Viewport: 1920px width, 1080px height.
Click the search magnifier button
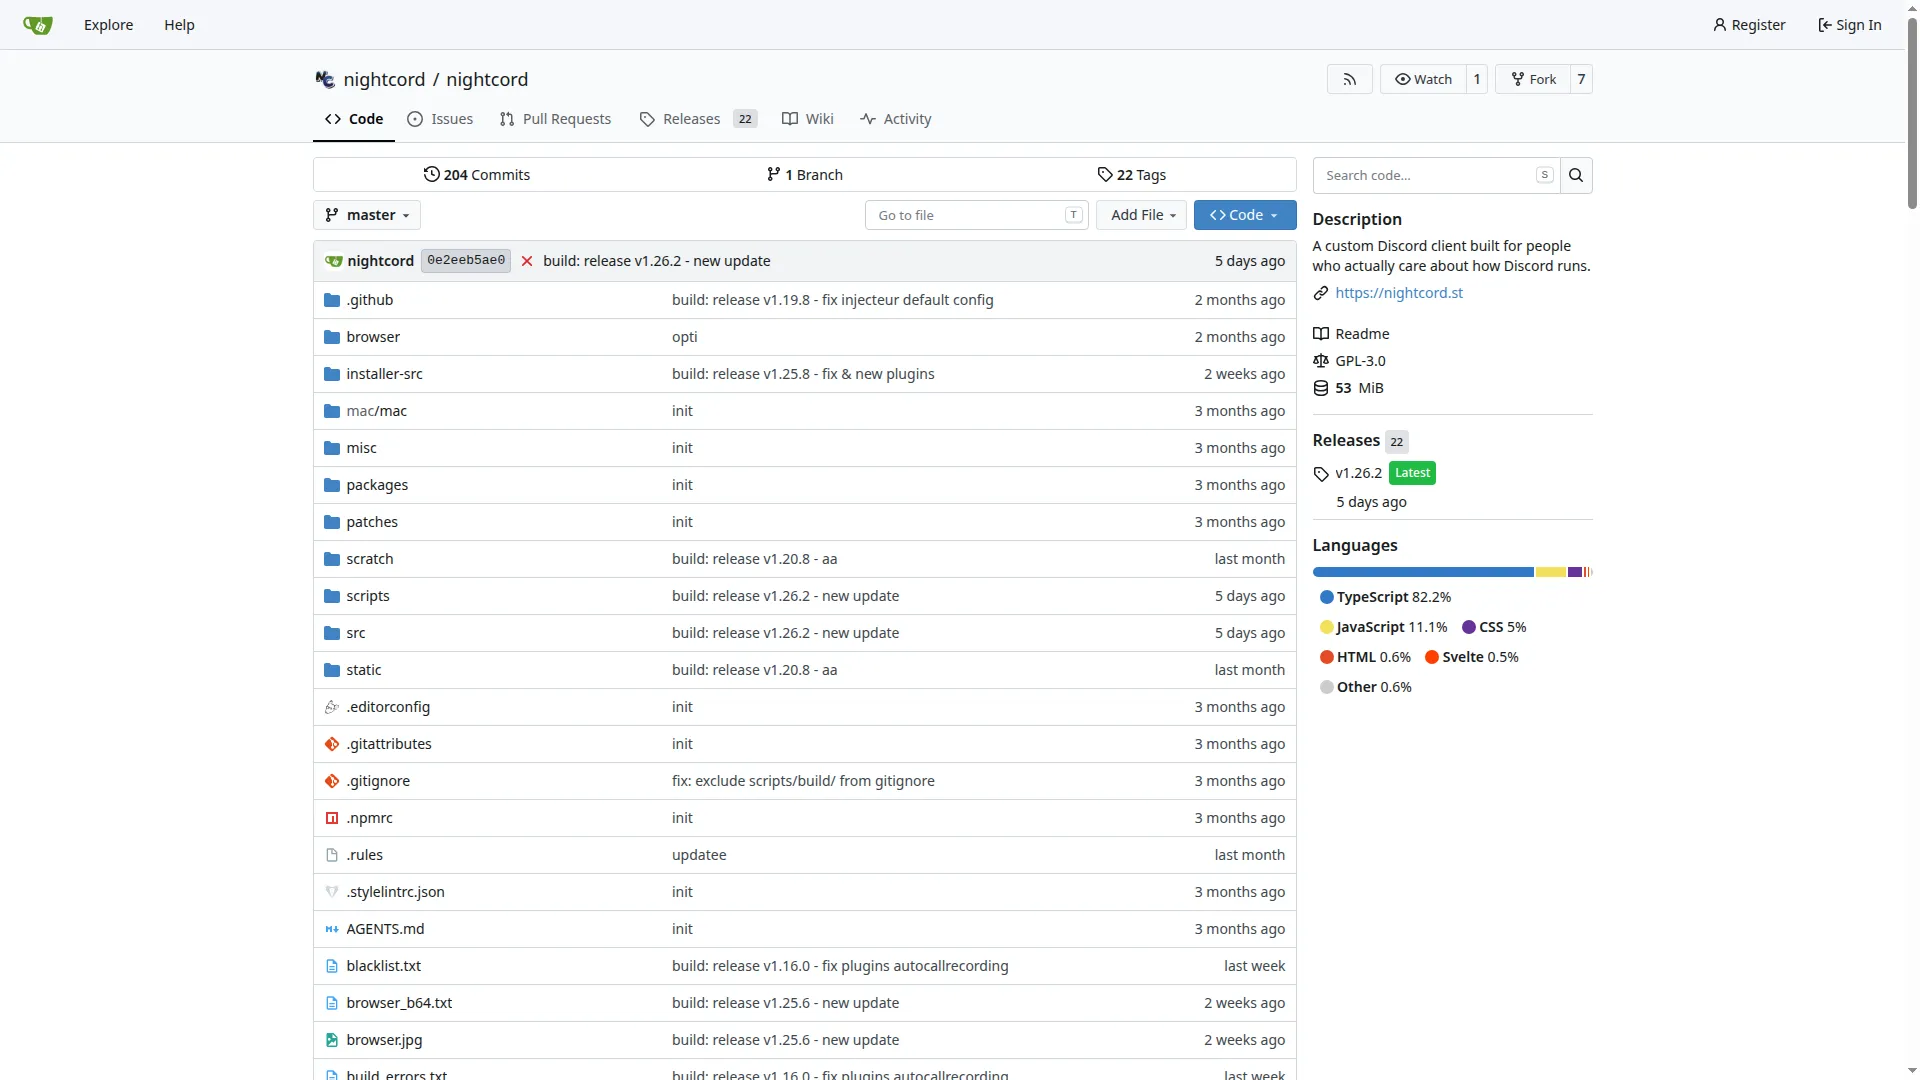click(x=1576, y=175)
